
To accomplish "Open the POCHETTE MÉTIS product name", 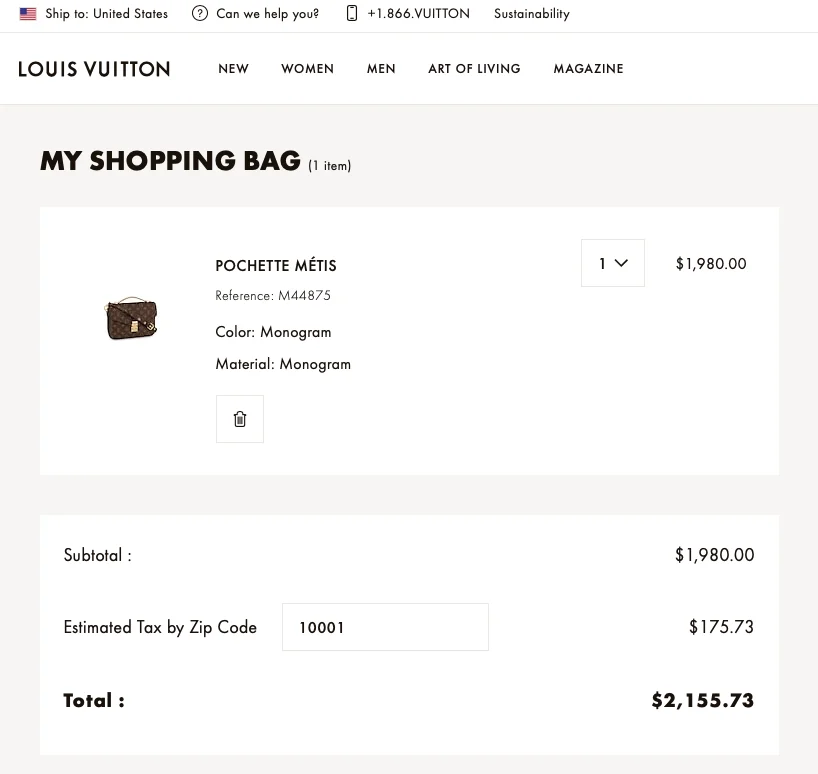I will click(275, 266).
